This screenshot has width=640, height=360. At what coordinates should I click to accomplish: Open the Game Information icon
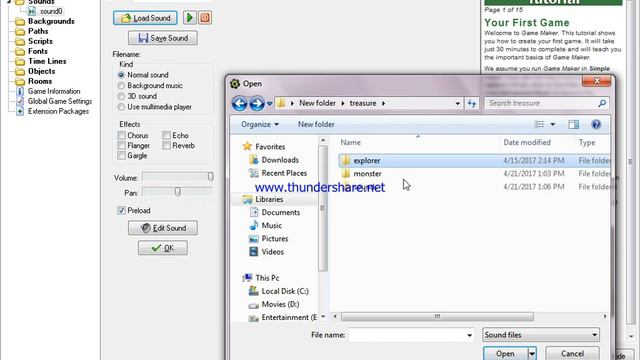(x=20, y=91)
